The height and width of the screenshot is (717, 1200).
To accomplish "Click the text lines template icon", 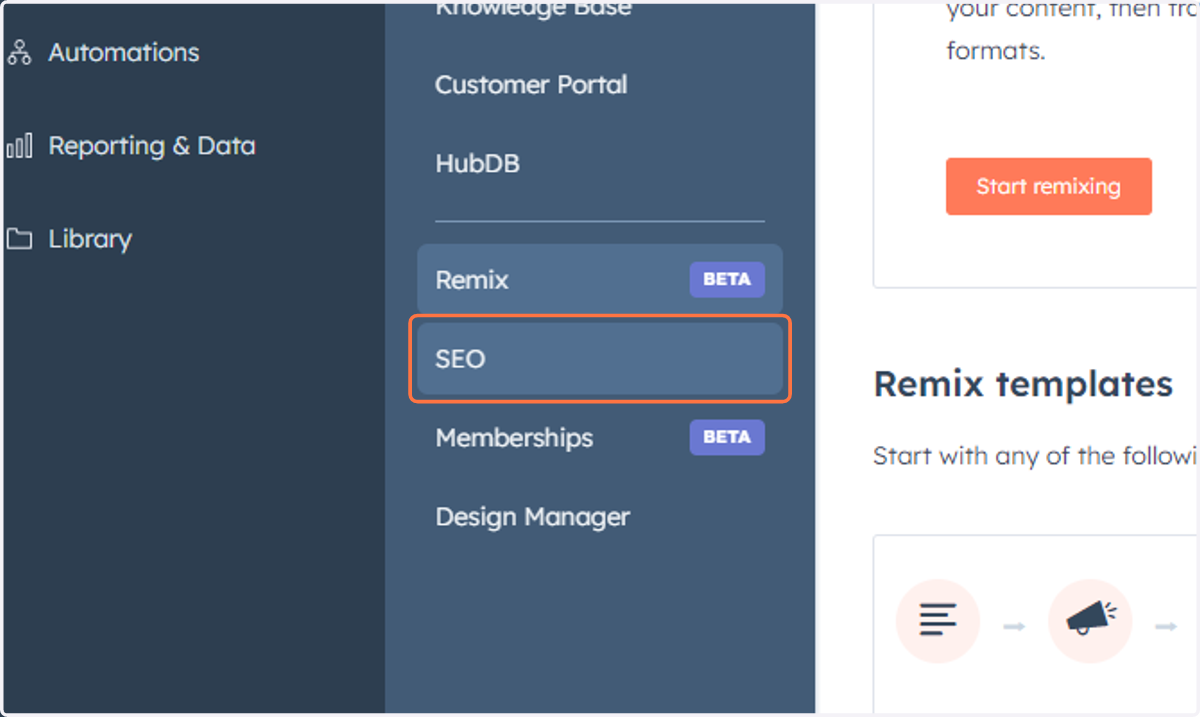I will 937,621.
